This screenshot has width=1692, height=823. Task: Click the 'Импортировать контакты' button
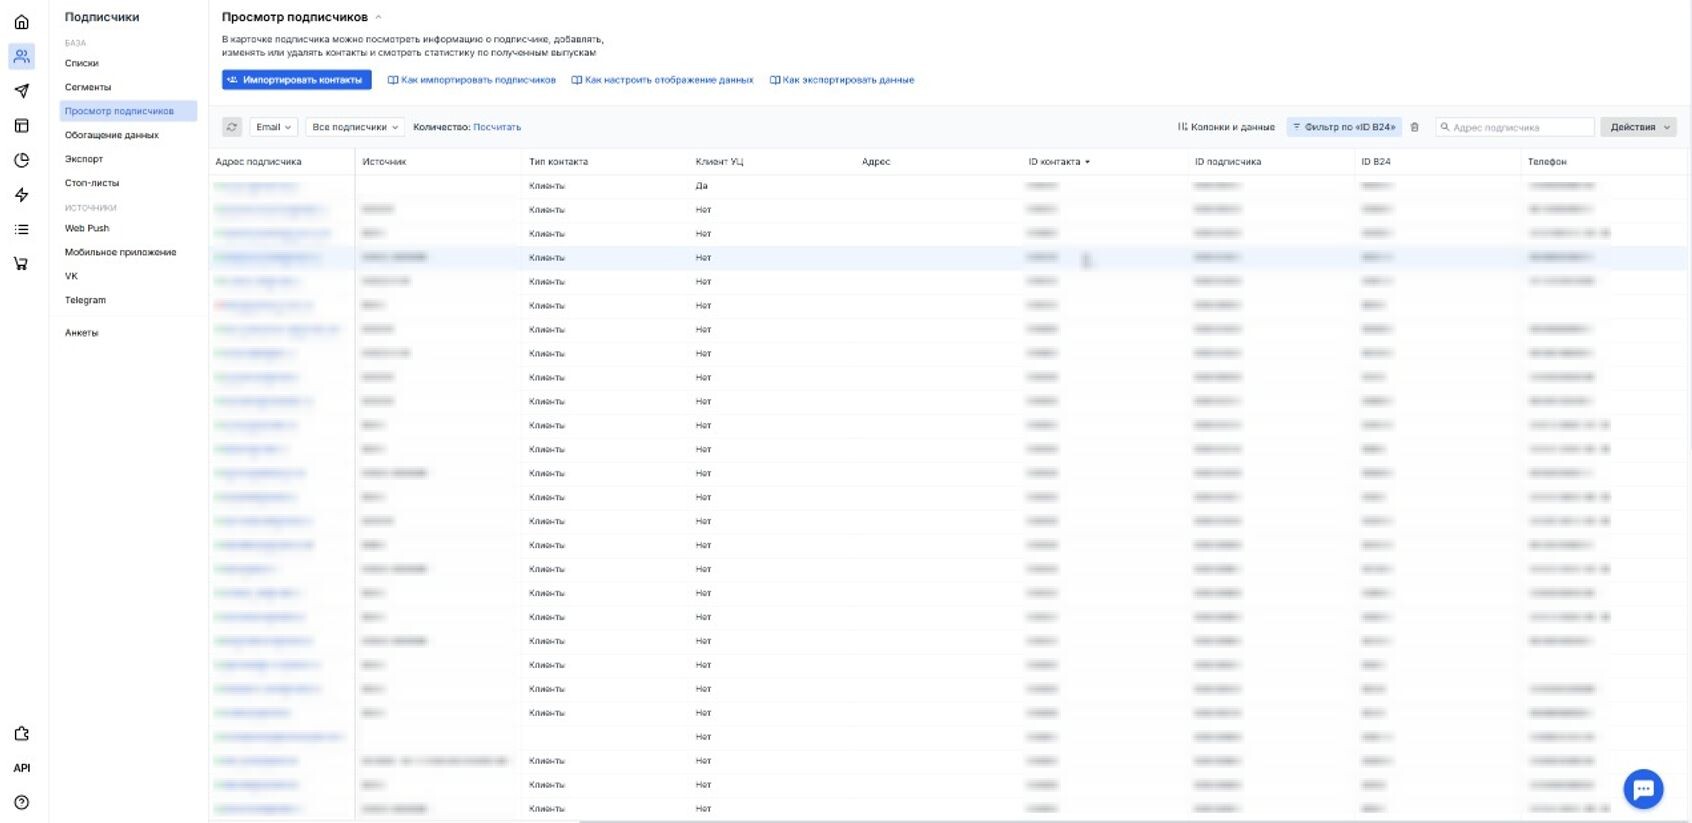click(x=296, y=80)
